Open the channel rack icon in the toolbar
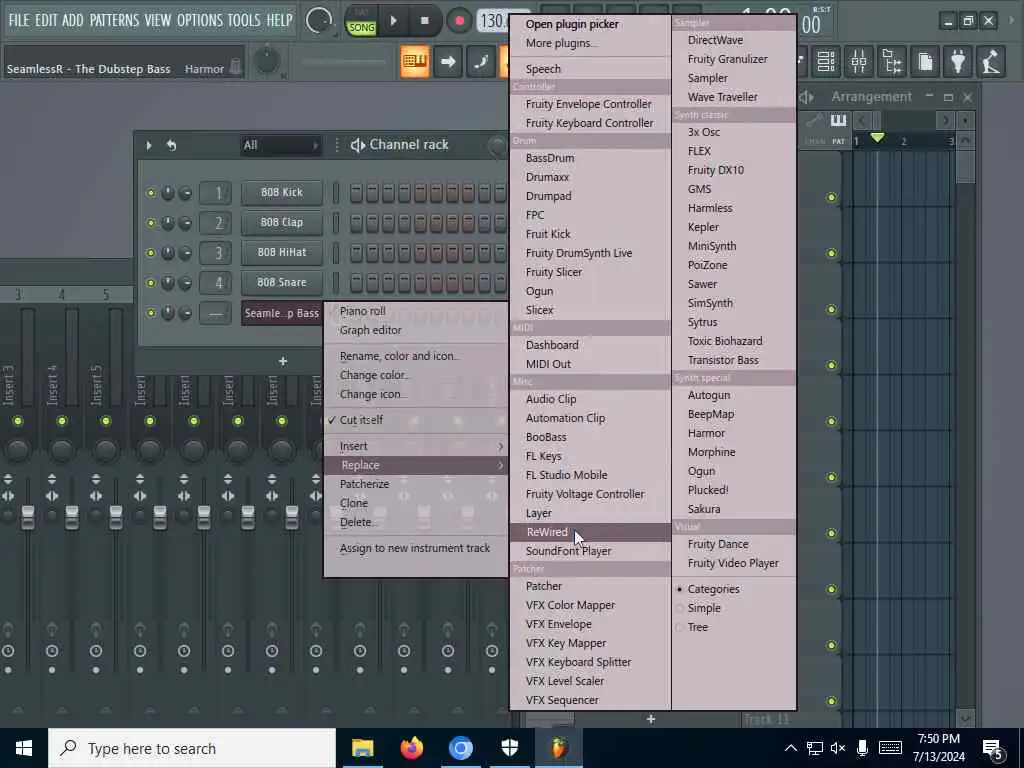Screen dimensions: 1024x768 (826, 62)
